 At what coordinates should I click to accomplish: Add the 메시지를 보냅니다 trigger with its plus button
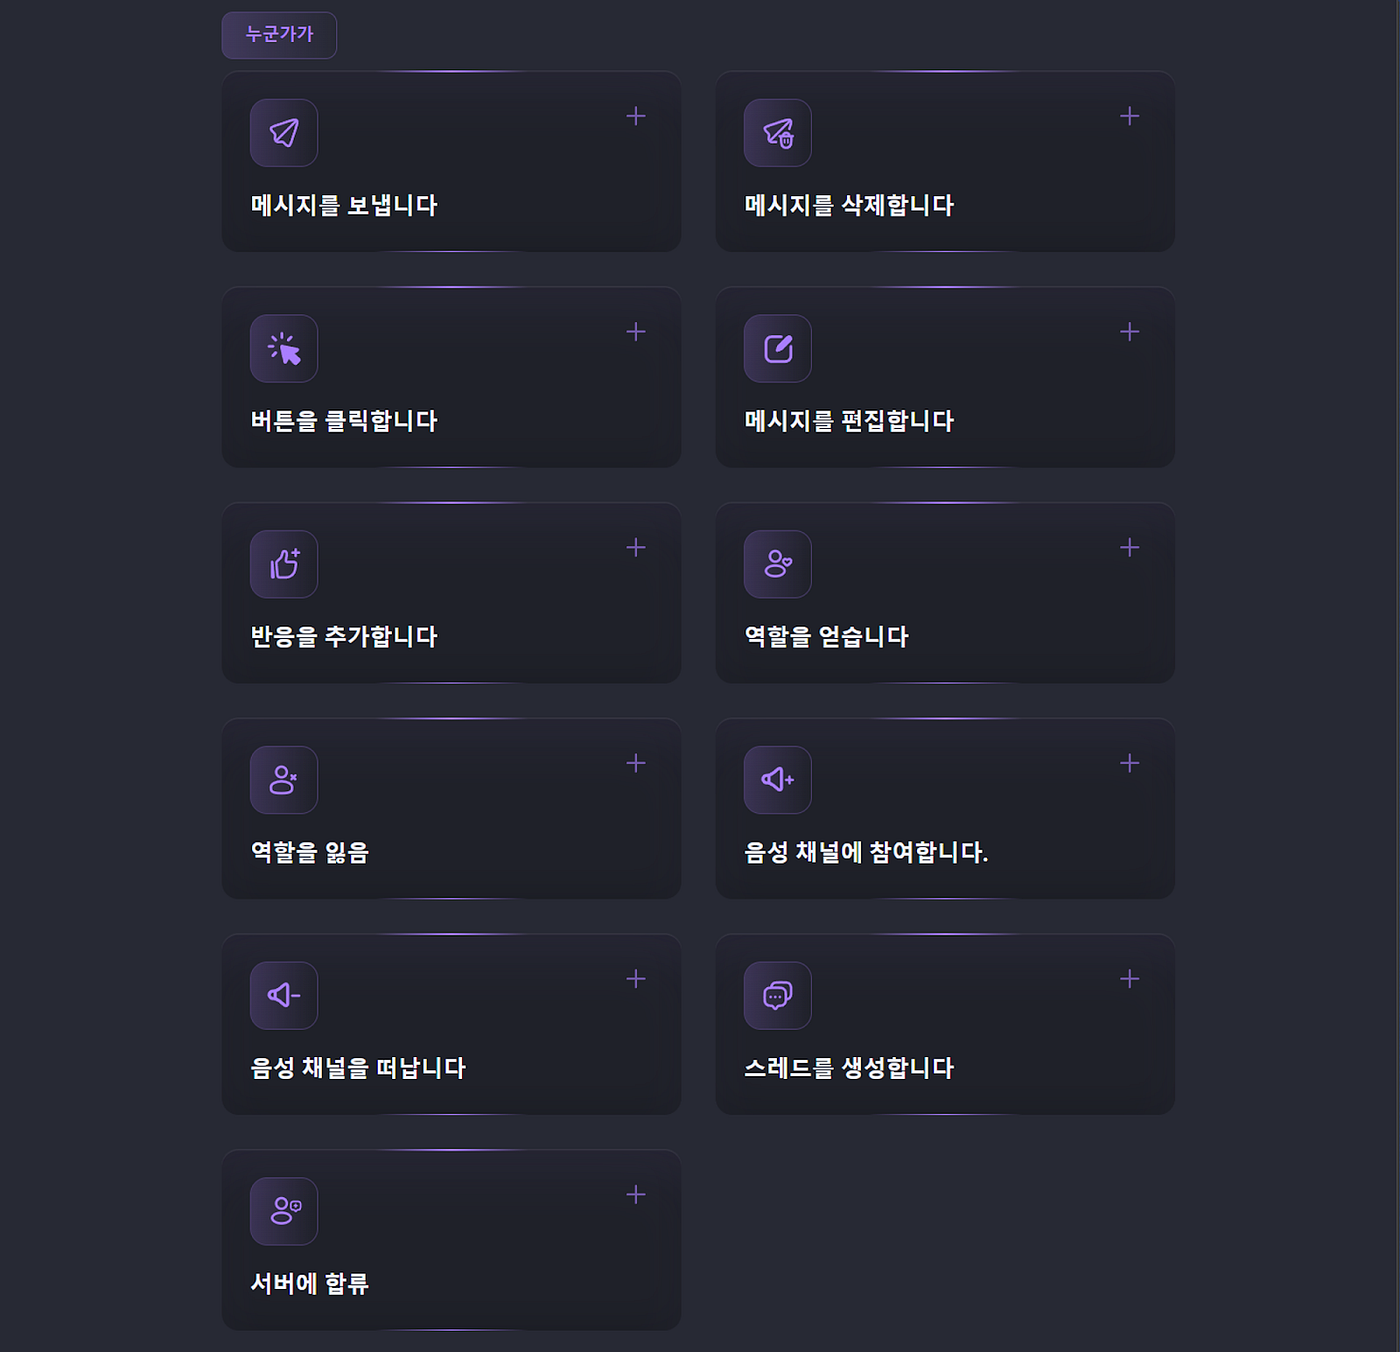click(x=636, y=116)
